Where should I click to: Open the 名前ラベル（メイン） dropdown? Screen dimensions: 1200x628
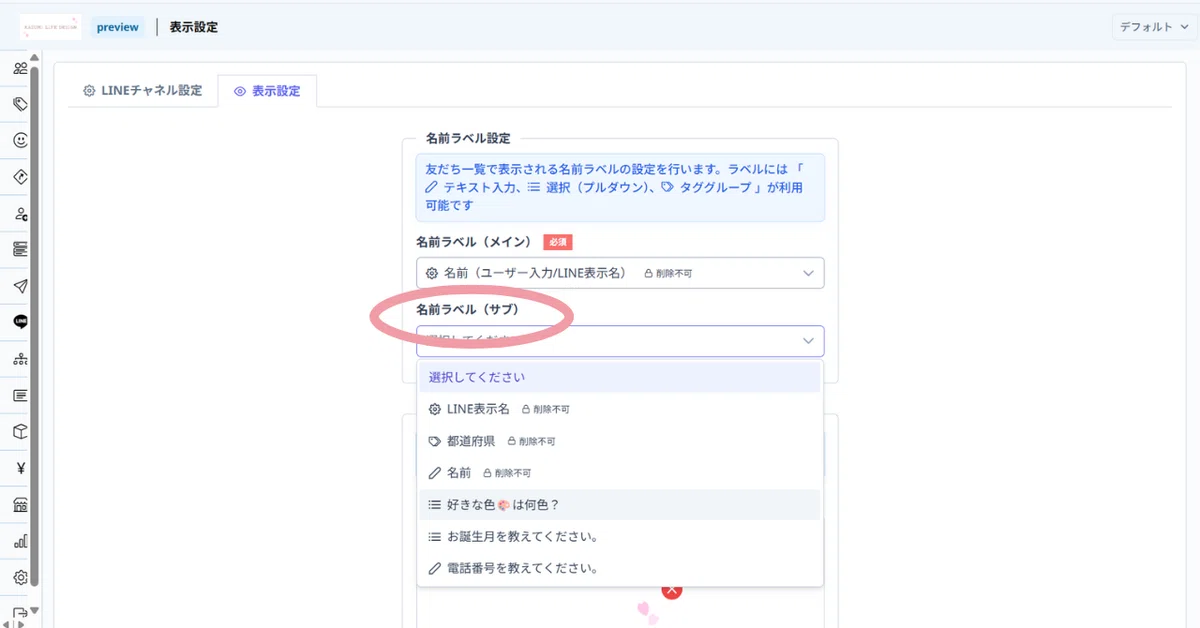[x=620, y=273]
